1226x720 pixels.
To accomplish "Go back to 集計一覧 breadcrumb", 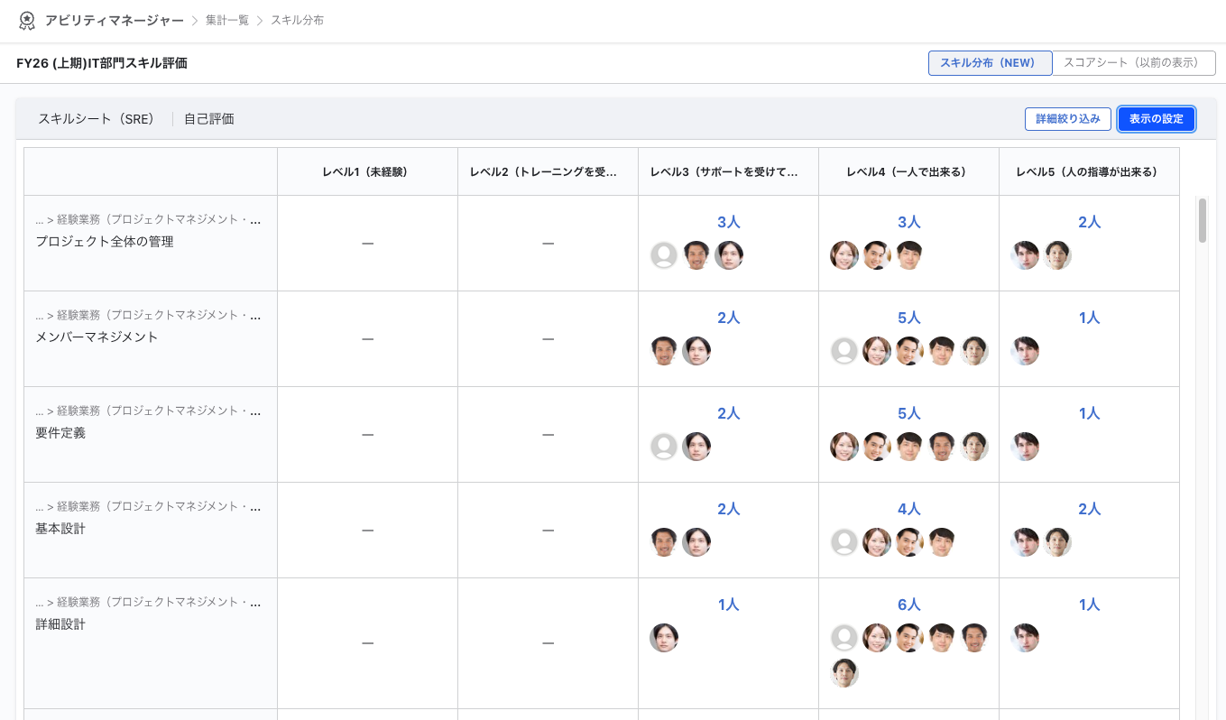I will point(227,20).
